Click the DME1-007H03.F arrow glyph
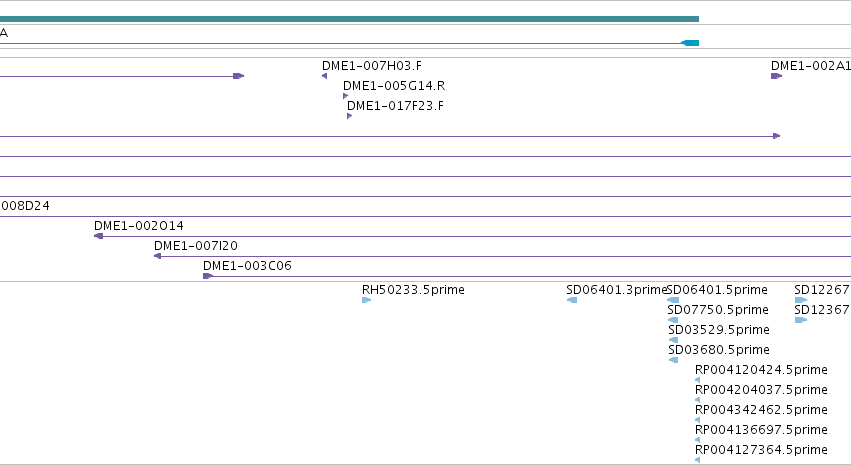The width and height of the screenshot is (851, 465). pos(325,76)
